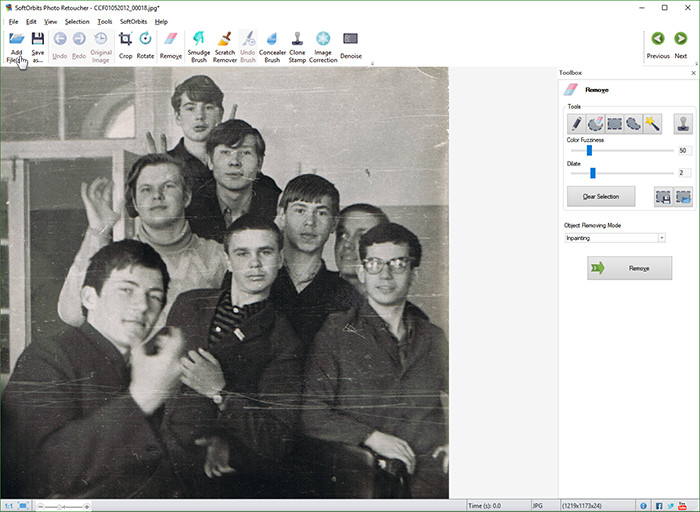The height and width of the screenshot is (512, 700).
Task: Open the Denoise tool
Action: coord(350,39)
